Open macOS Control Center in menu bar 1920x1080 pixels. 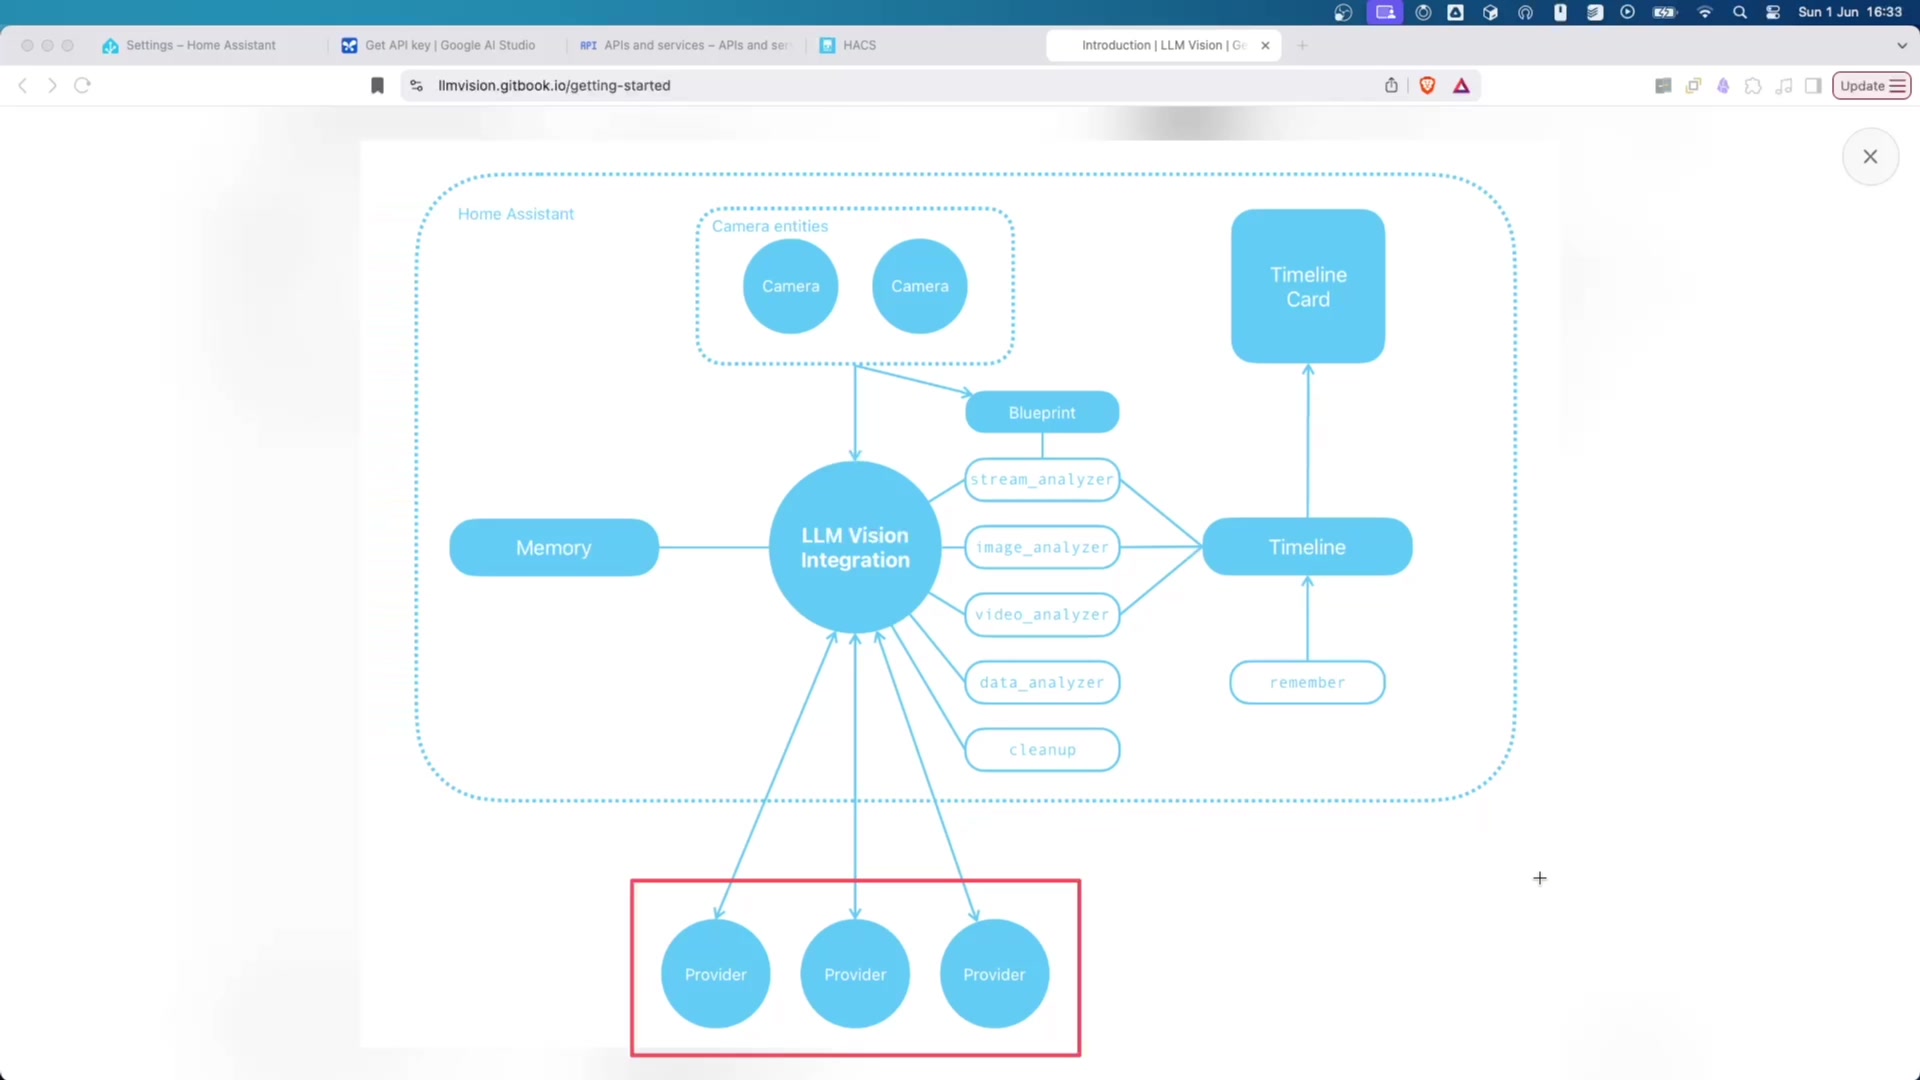click(x=1773, y=12)
